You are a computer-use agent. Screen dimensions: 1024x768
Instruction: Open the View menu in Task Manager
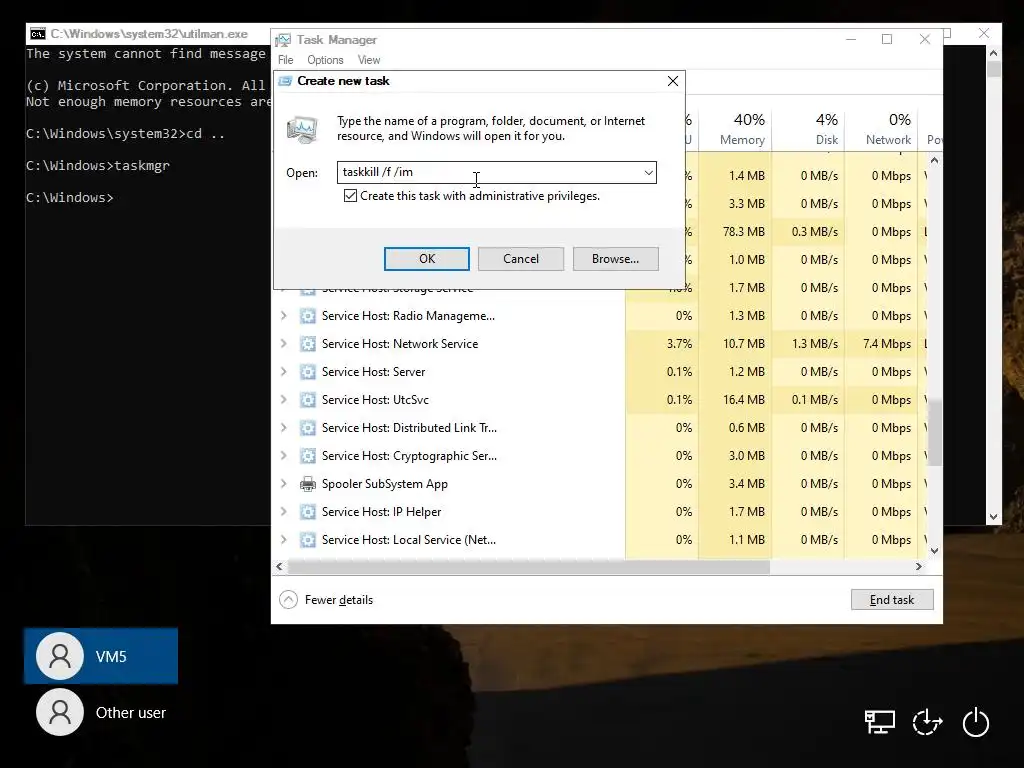(368, 60)
